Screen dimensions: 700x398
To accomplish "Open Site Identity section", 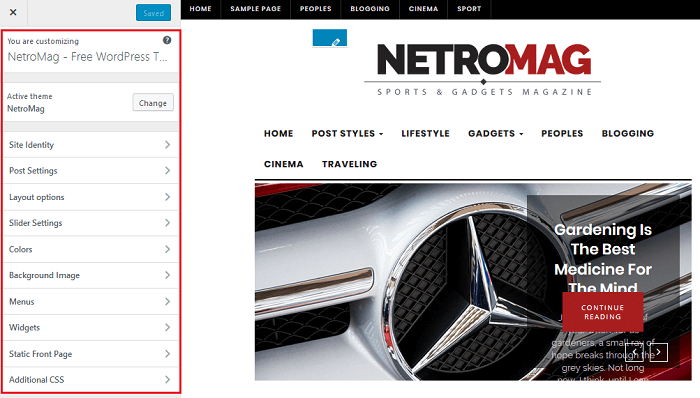I will pos(91,145).
